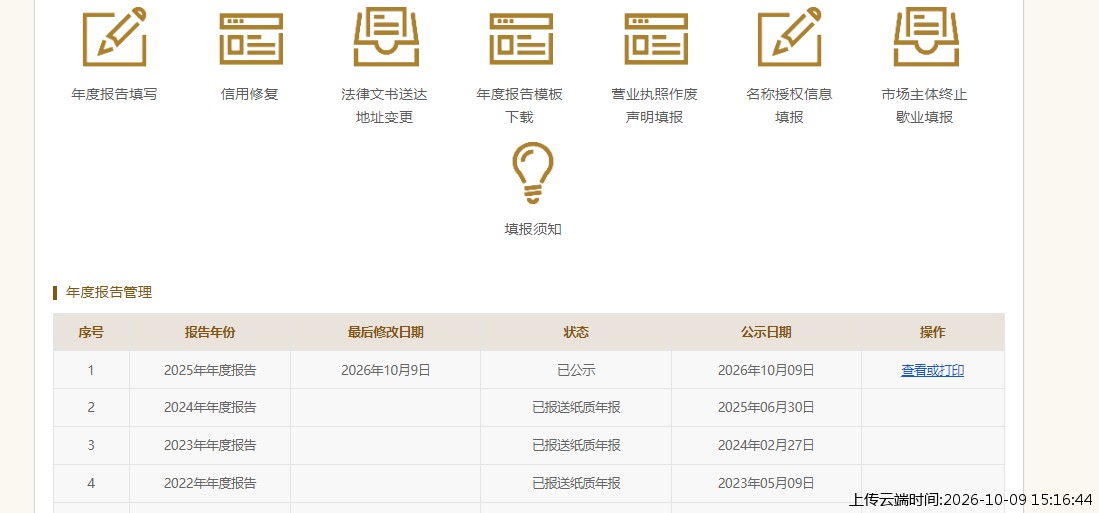1099x513 pixels.
Task: Click the 2024年02月27日 publication date cell
Action: [x=766, y=446]
